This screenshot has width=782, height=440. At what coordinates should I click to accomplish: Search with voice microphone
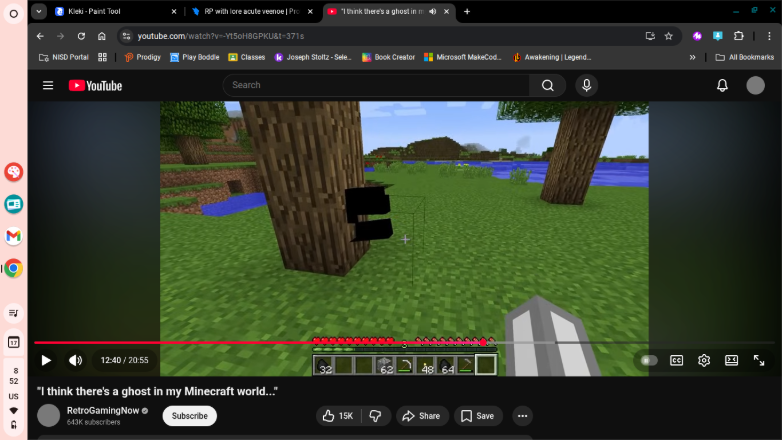click(586, 86)
